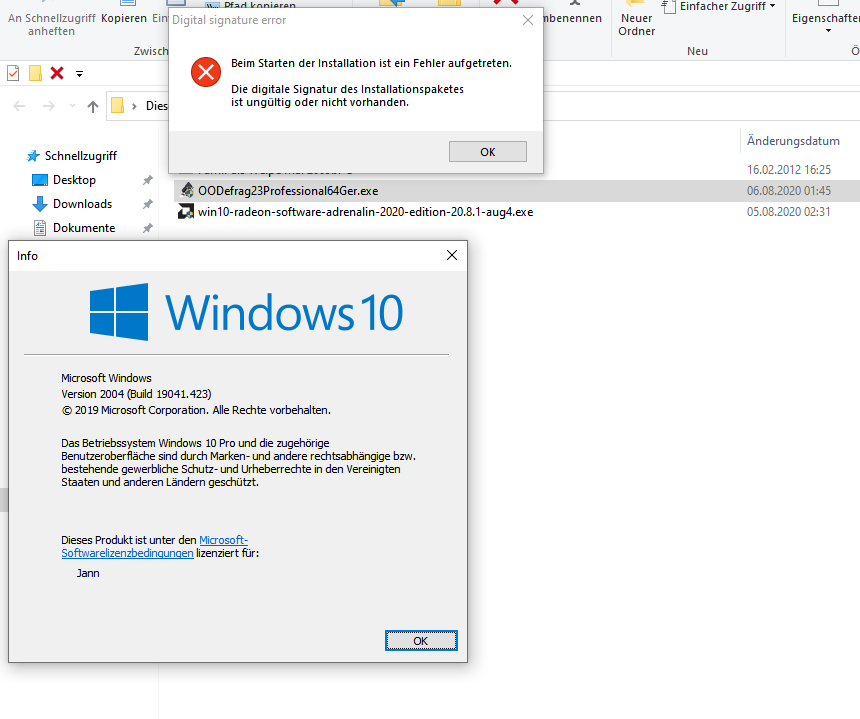Open the Quick Access Toolbar customize dropdown
The height and width of the screenshot is (719, 860).
click(x=80, y=73)
